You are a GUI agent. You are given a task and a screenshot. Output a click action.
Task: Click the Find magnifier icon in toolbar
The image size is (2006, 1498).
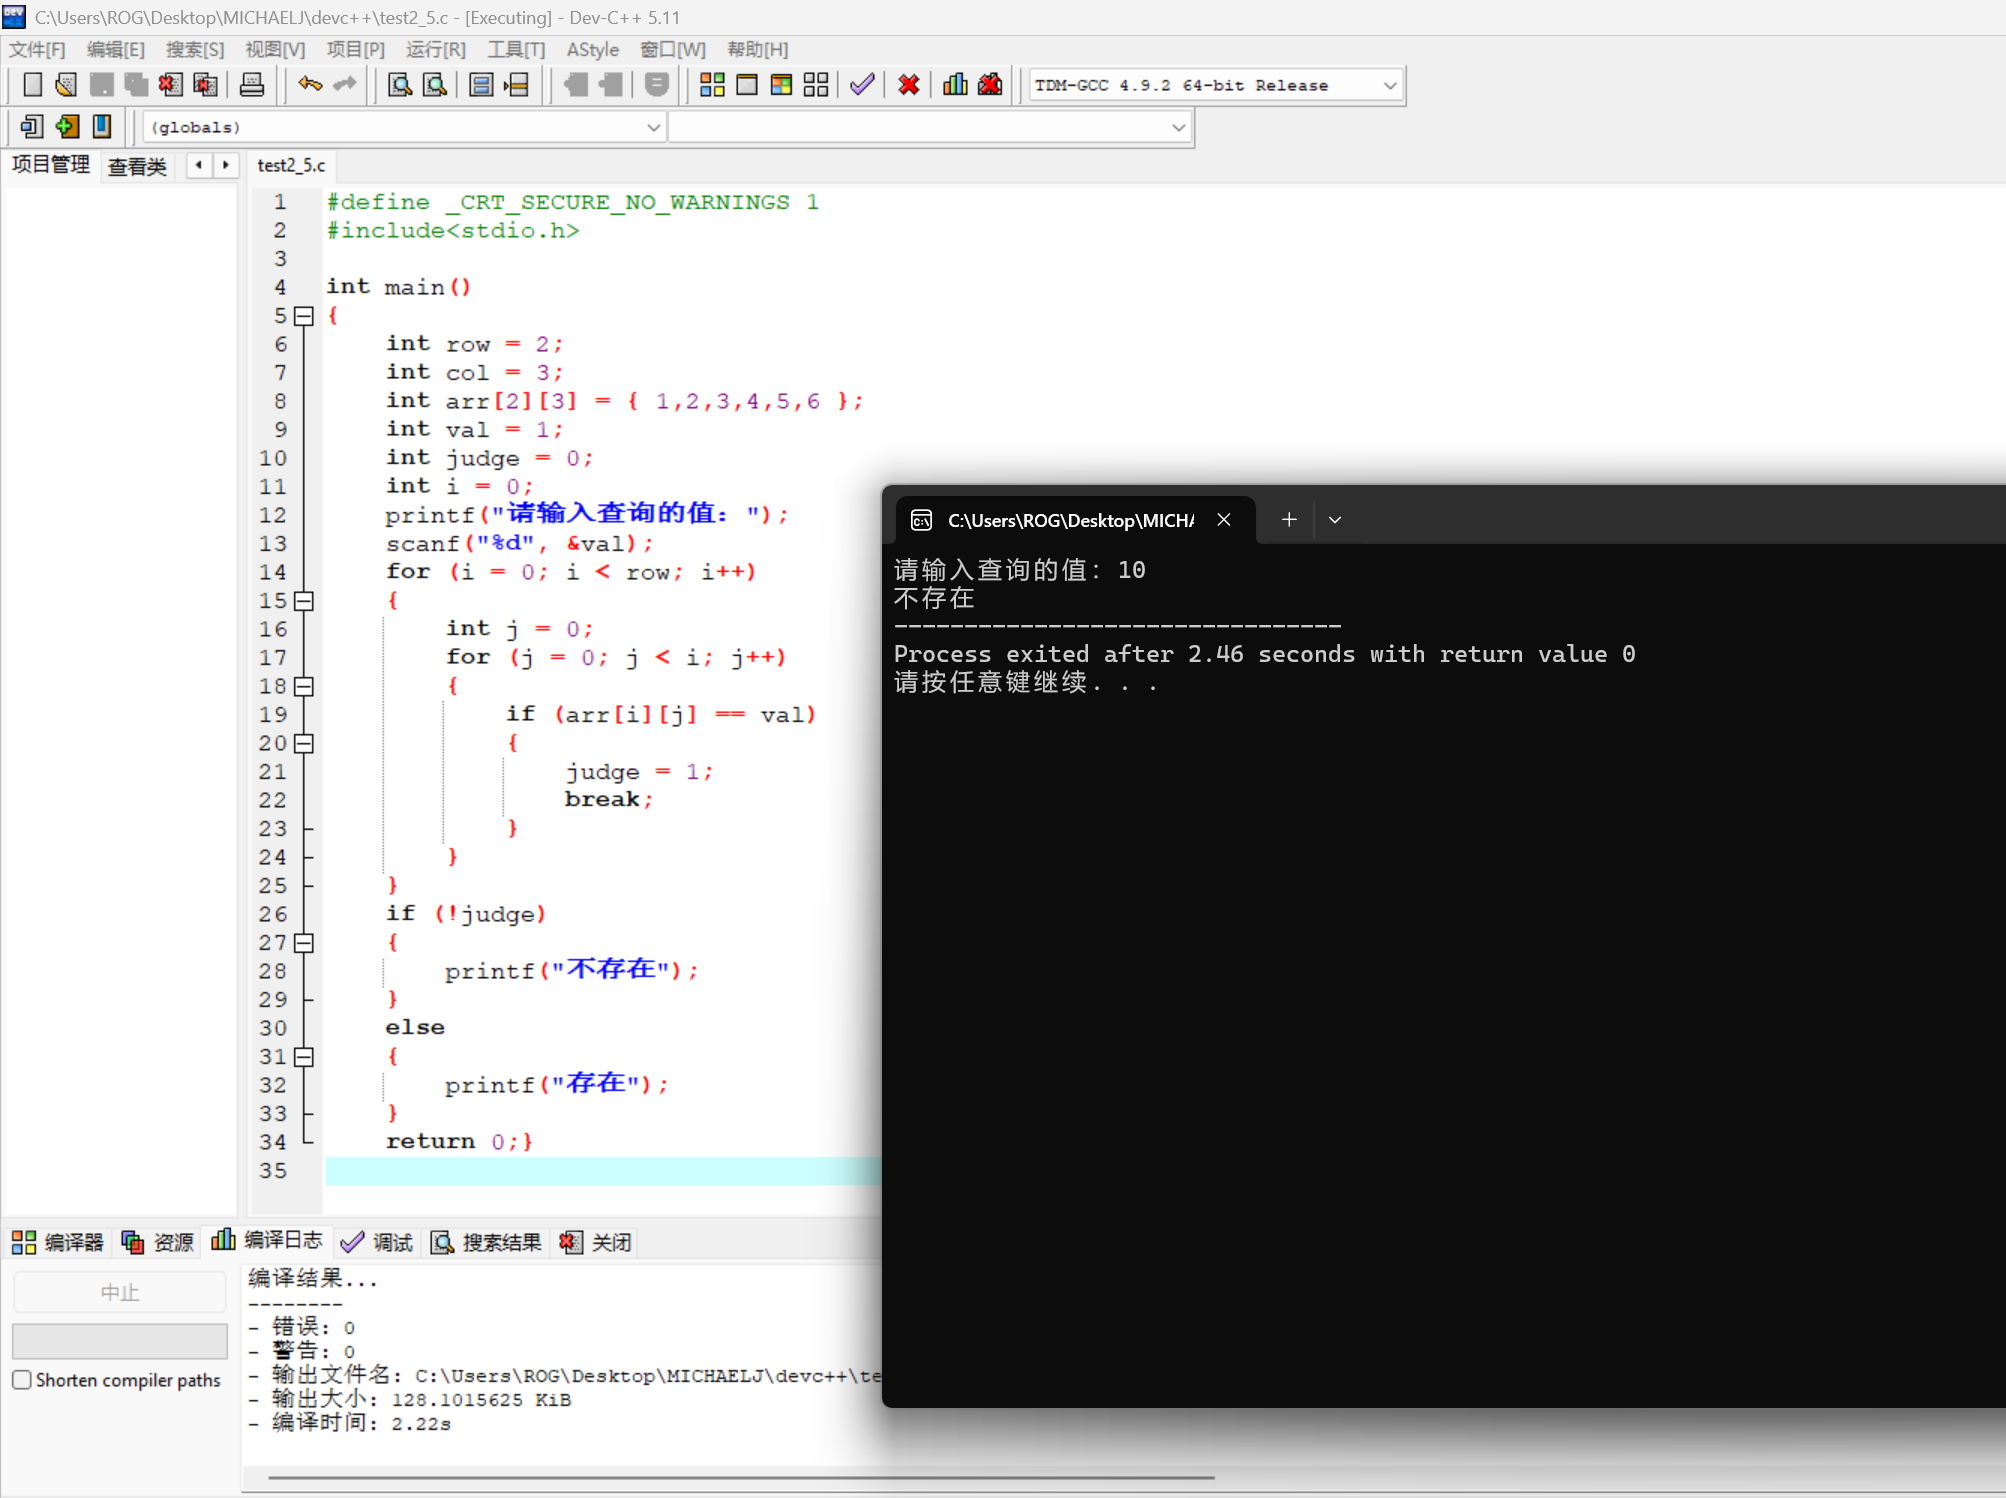[400, 85]
